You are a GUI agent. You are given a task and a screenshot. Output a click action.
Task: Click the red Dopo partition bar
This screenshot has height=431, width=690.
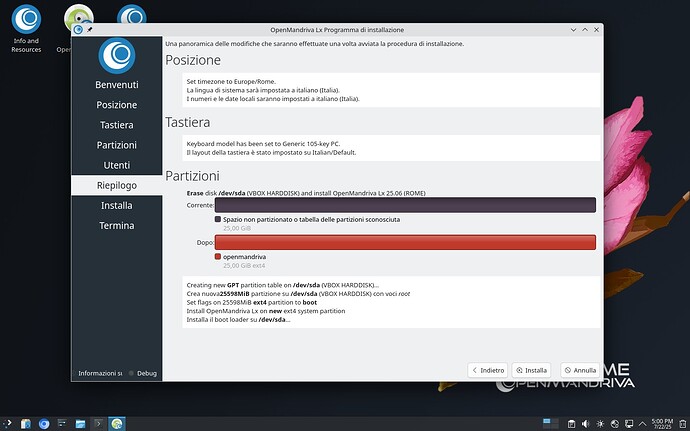click(405, 243)
